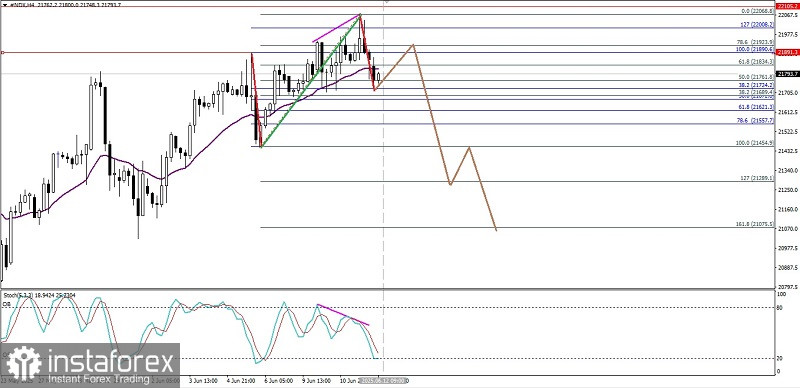
Task: Select Fibonacci label 0.0 (22068.8)
Action: point(756,11)
